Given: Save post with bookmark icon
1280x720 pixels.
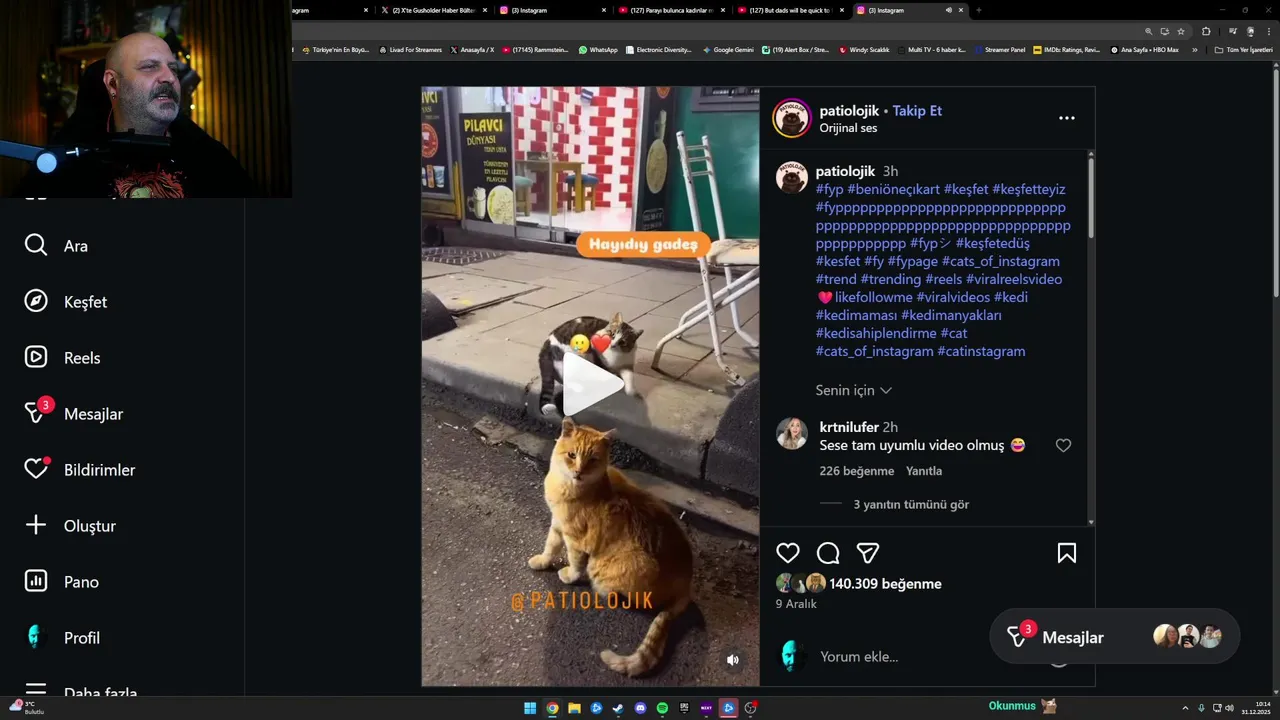Looking at the screenshot, I should click(x=1067, y=553).
